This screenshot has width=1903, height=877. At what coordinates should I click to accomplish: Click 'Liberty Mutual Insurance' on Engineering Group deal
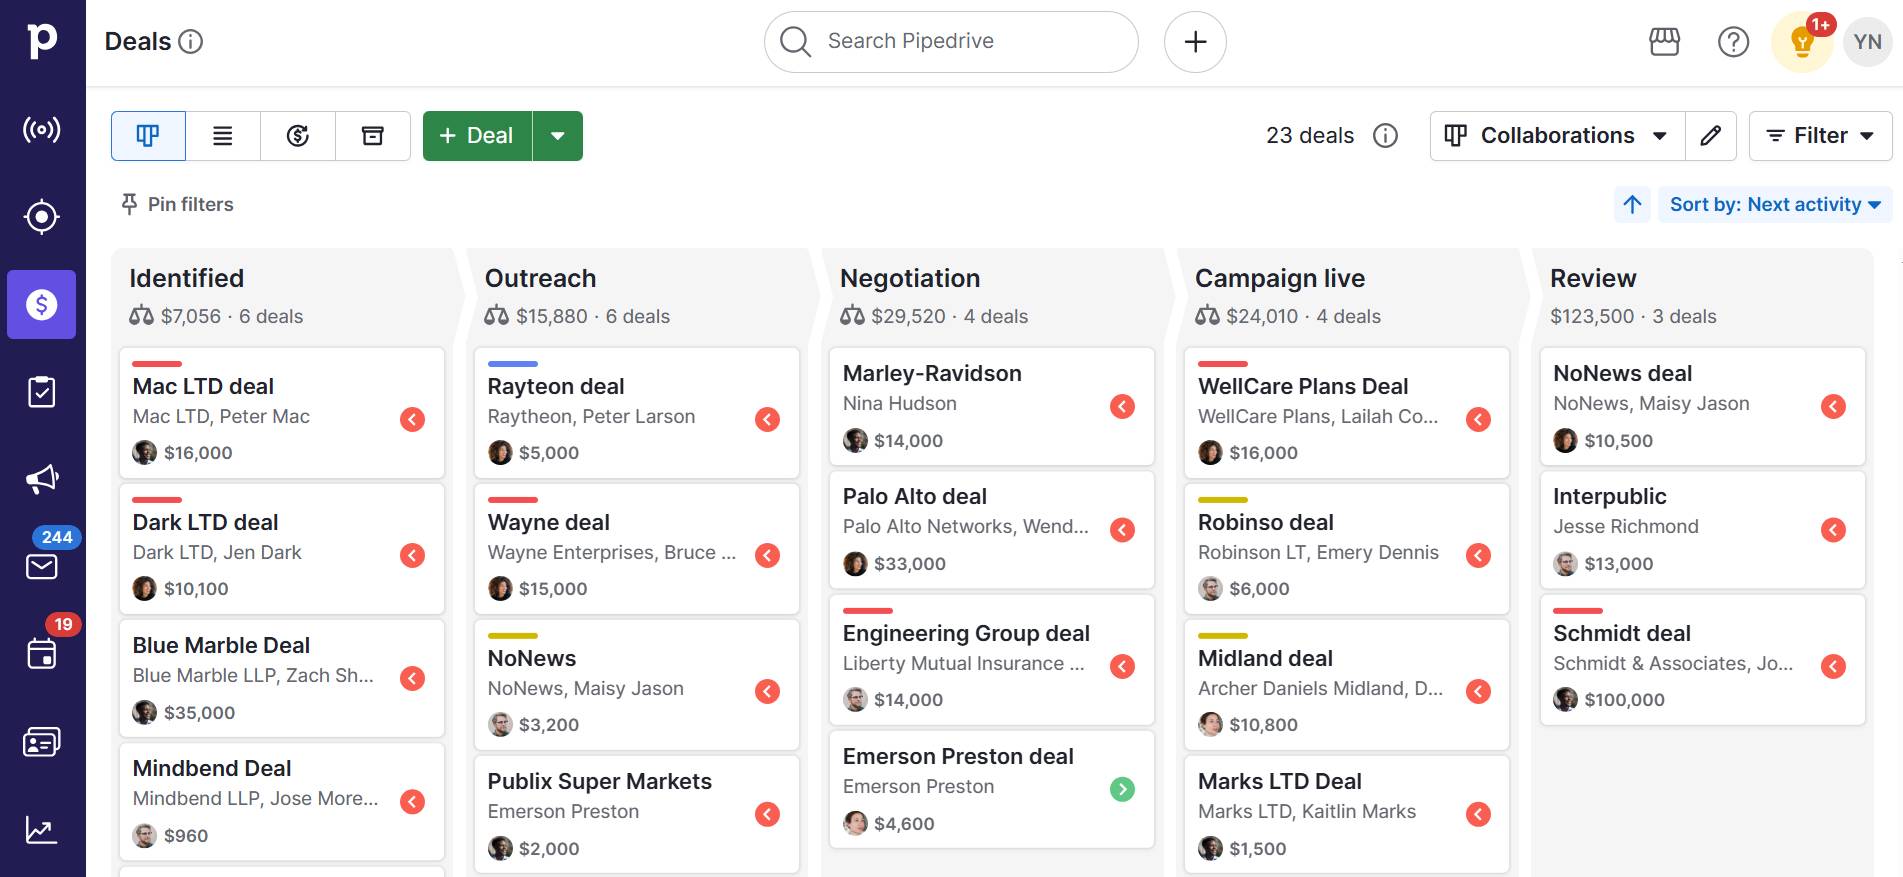pyautogui.click(x=963, y=663)
